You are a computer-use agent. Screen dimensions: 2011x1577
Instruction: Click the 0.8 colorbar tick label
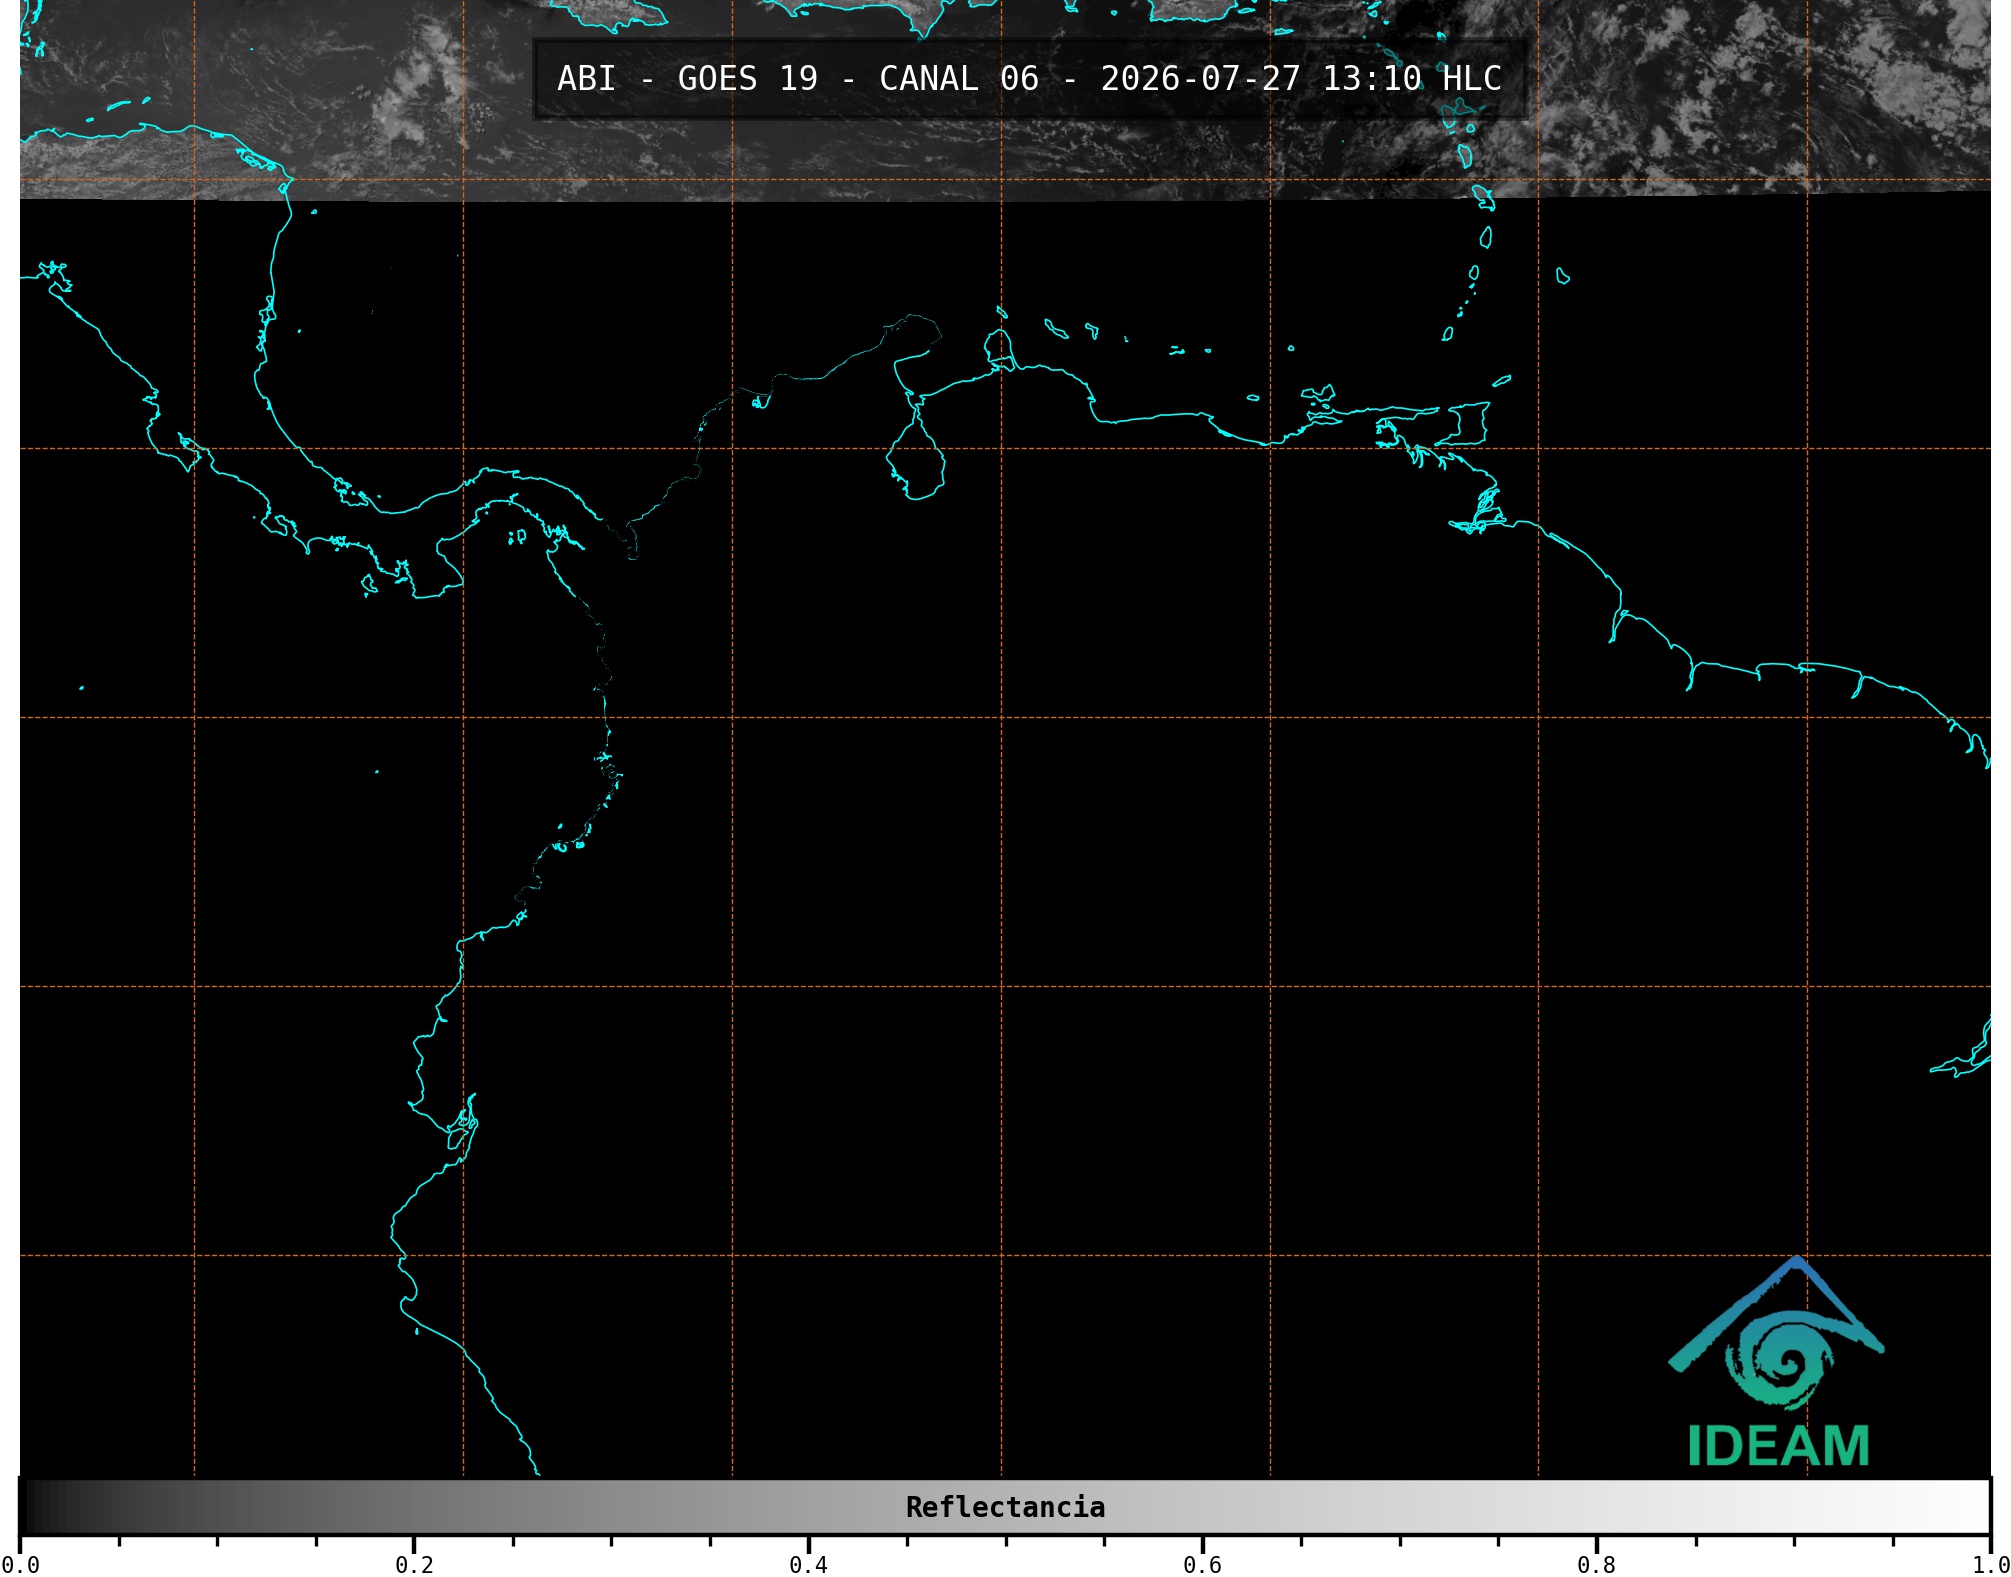1596,1564
